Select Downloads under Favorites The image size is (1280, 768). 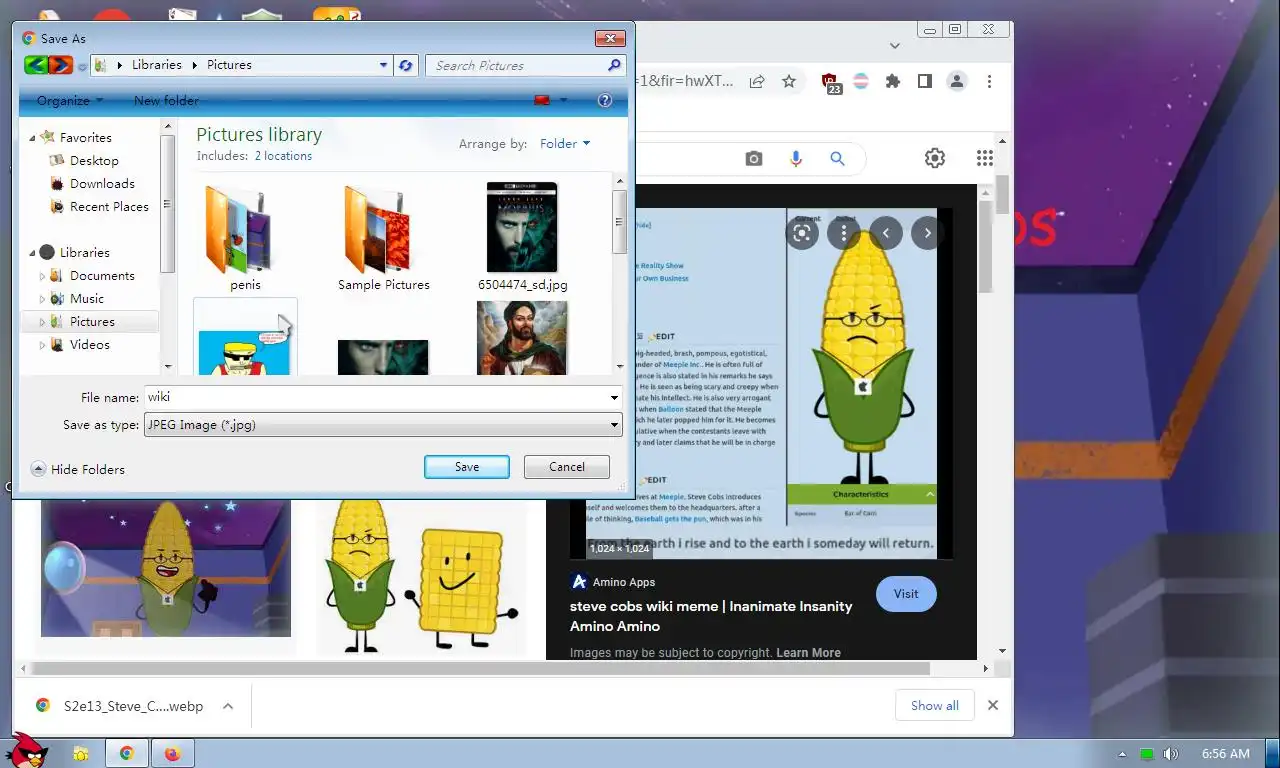pos(102,183)
